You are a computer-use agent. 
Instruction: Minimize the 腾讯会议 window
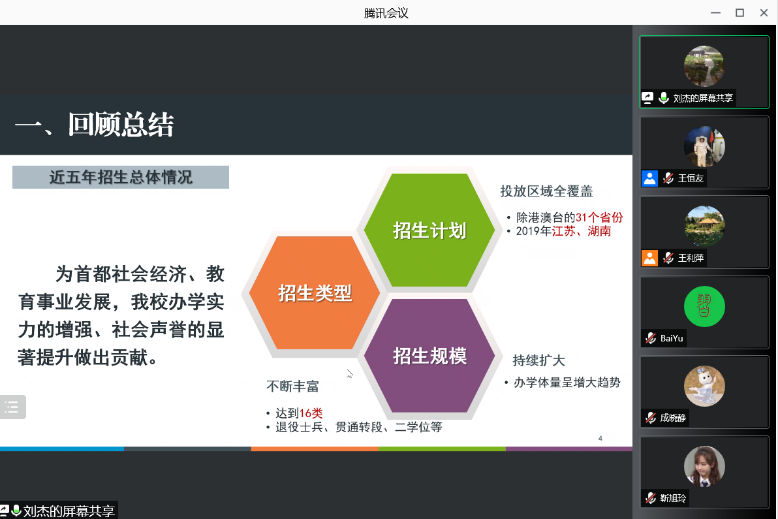(x=715, y=12)
